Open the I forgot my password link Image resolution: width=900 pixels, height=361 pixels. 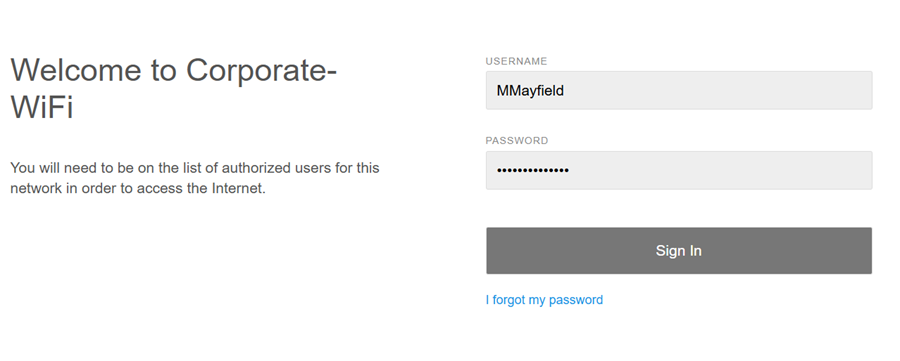(544, 300)
